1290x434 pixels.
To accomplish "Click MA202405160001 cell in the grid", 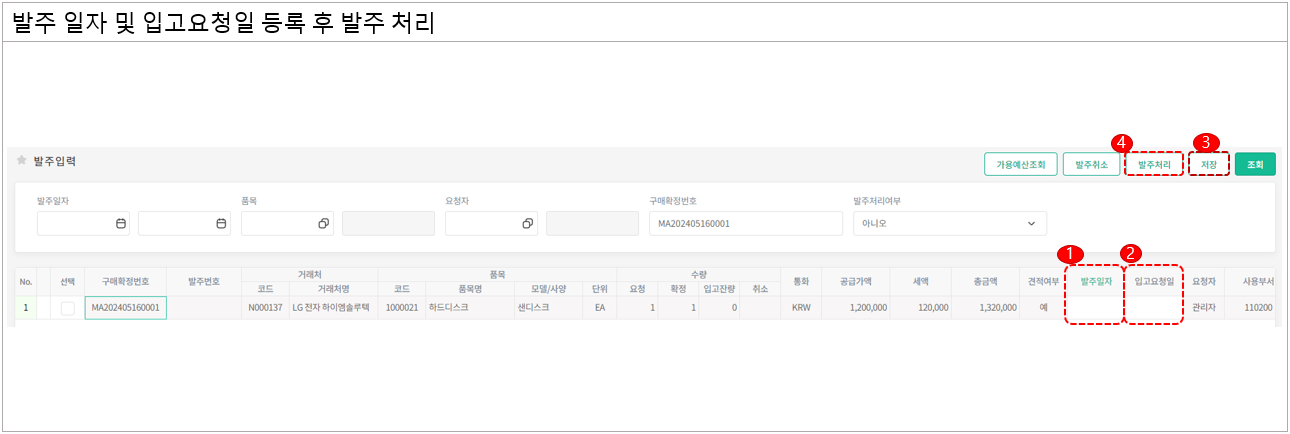I will point(126,308).
